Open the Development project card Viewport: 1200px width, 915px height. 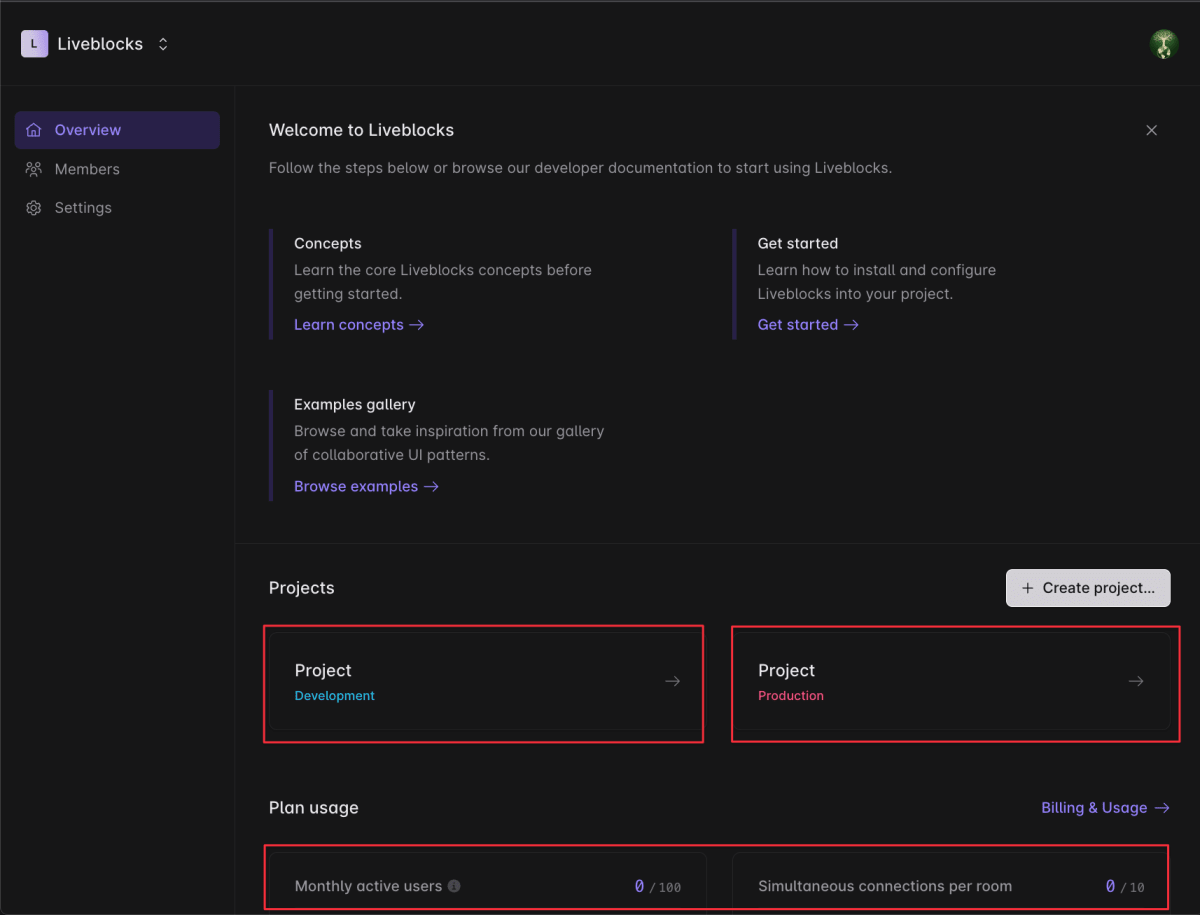[486, 681]
